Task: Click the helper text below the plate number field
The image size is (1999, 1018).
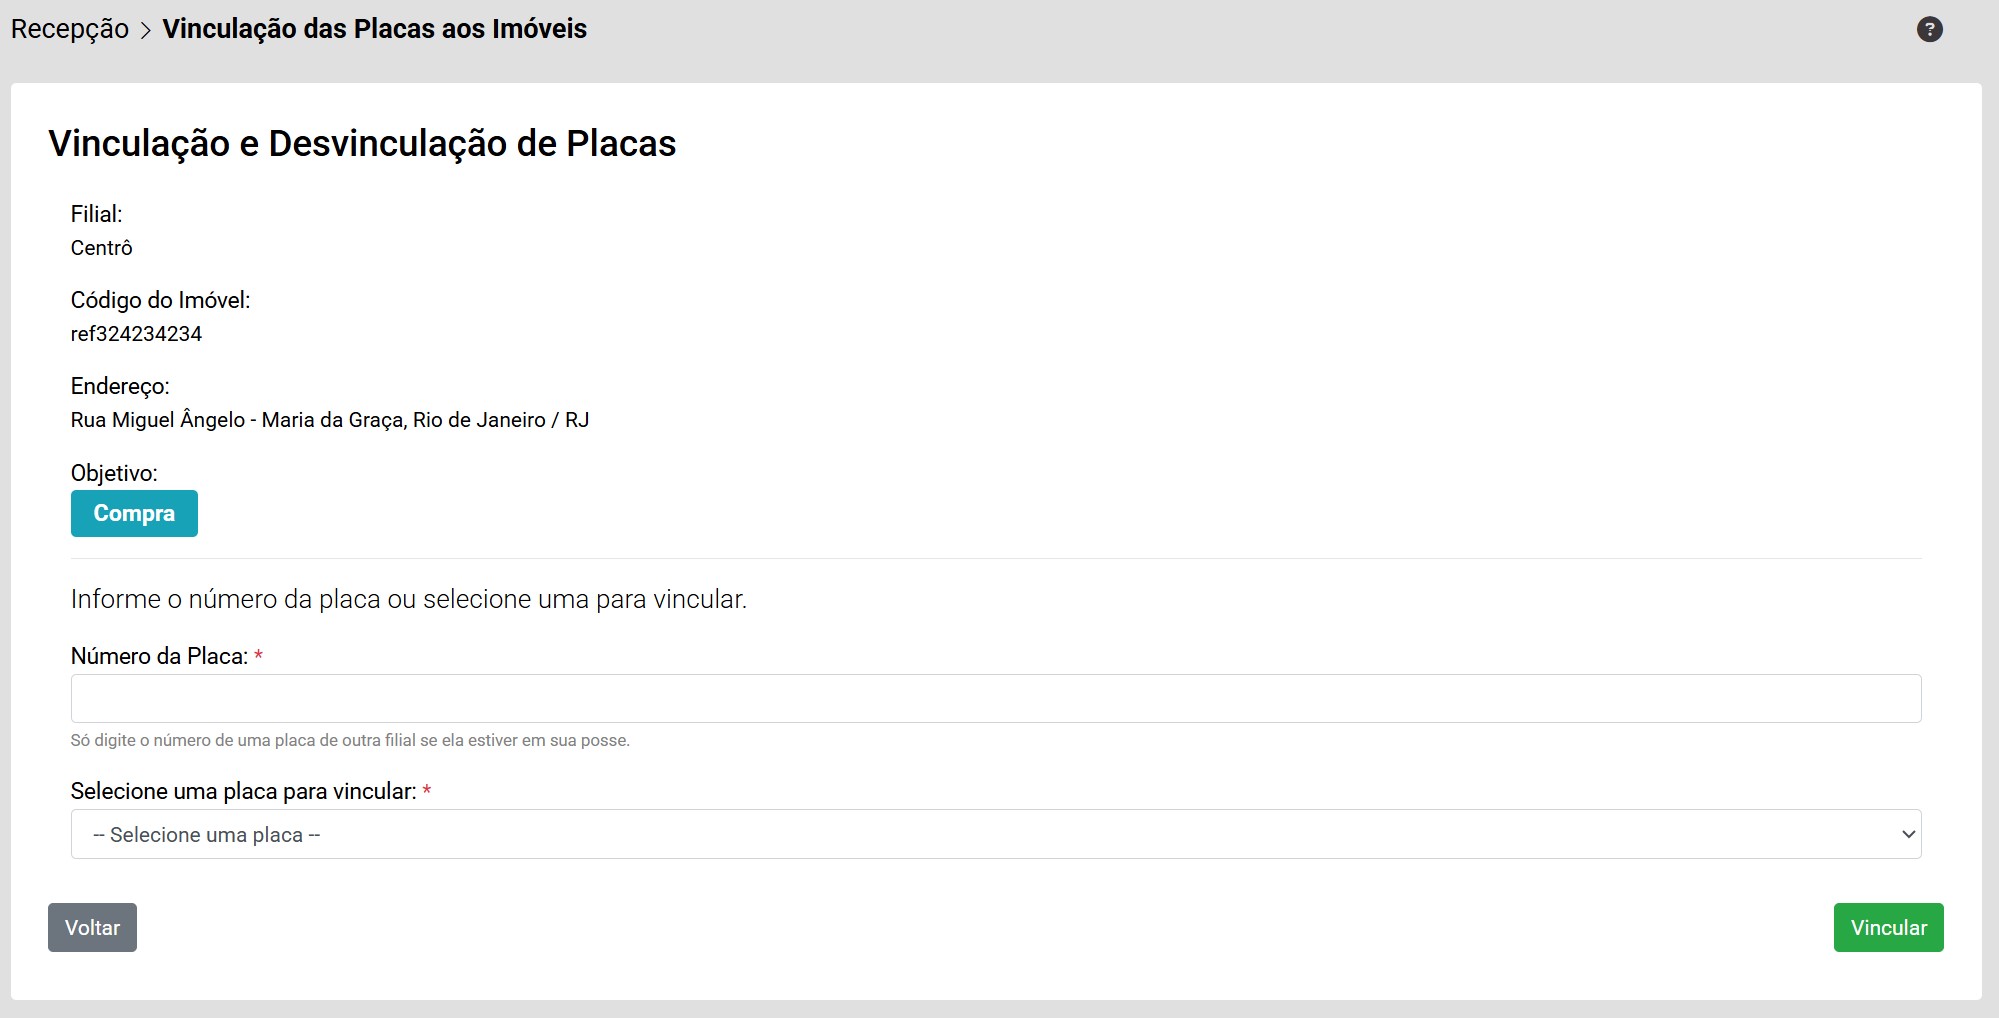Action: [x=350, y=741]
